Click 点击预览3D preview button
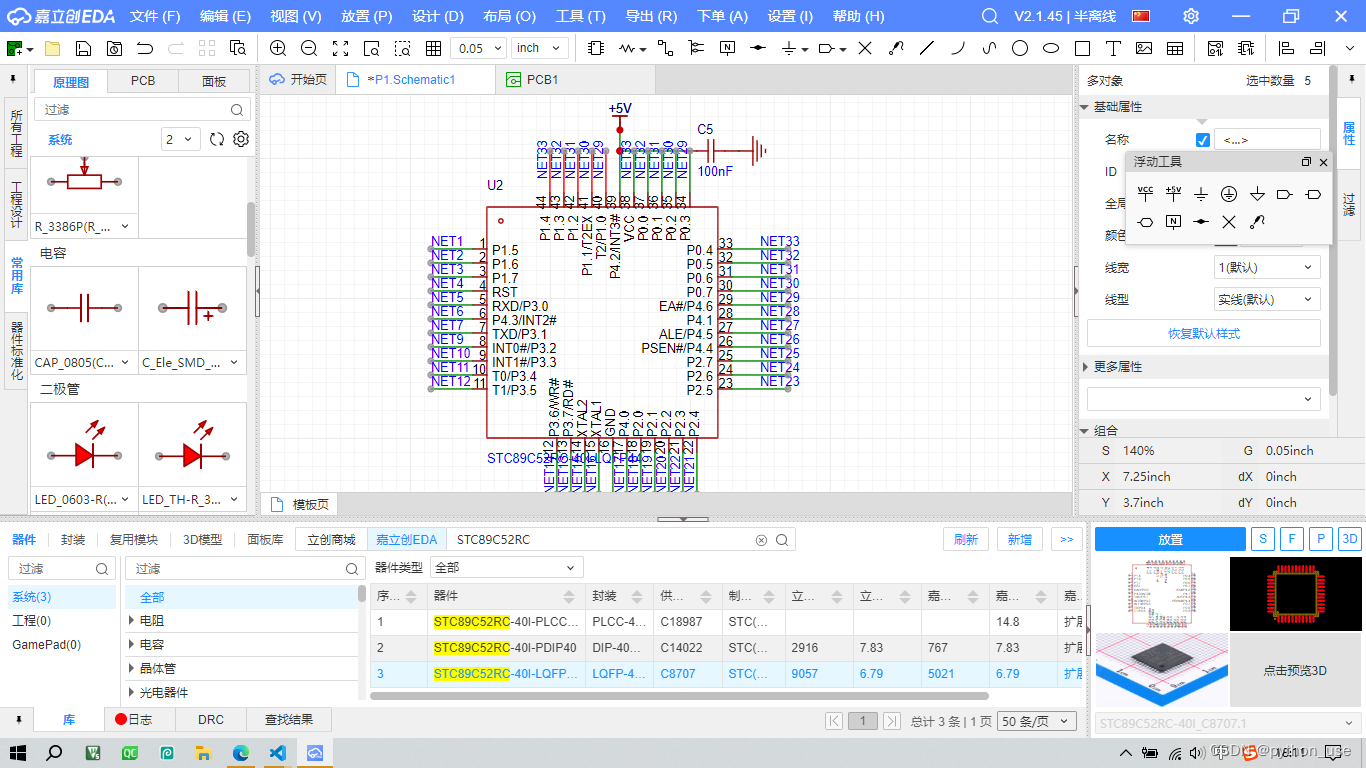This screenshot has height=768, width=1366. [x=1295, y=671]
